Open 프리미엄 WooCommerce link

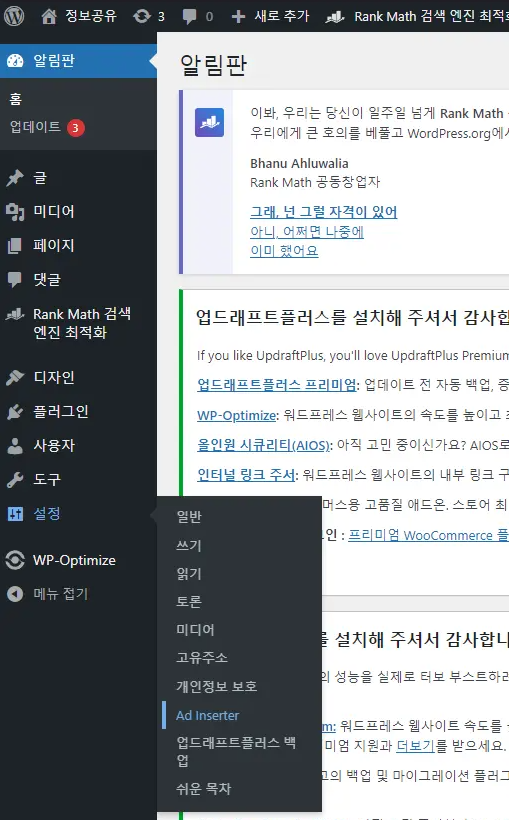[428, 536]
